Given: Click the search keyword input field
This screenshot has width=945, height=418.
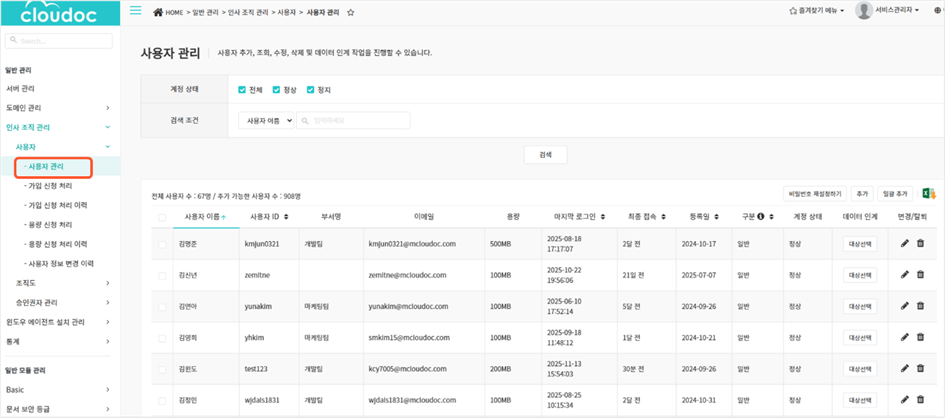Looking at the screenshot, I should click(355, 120).
